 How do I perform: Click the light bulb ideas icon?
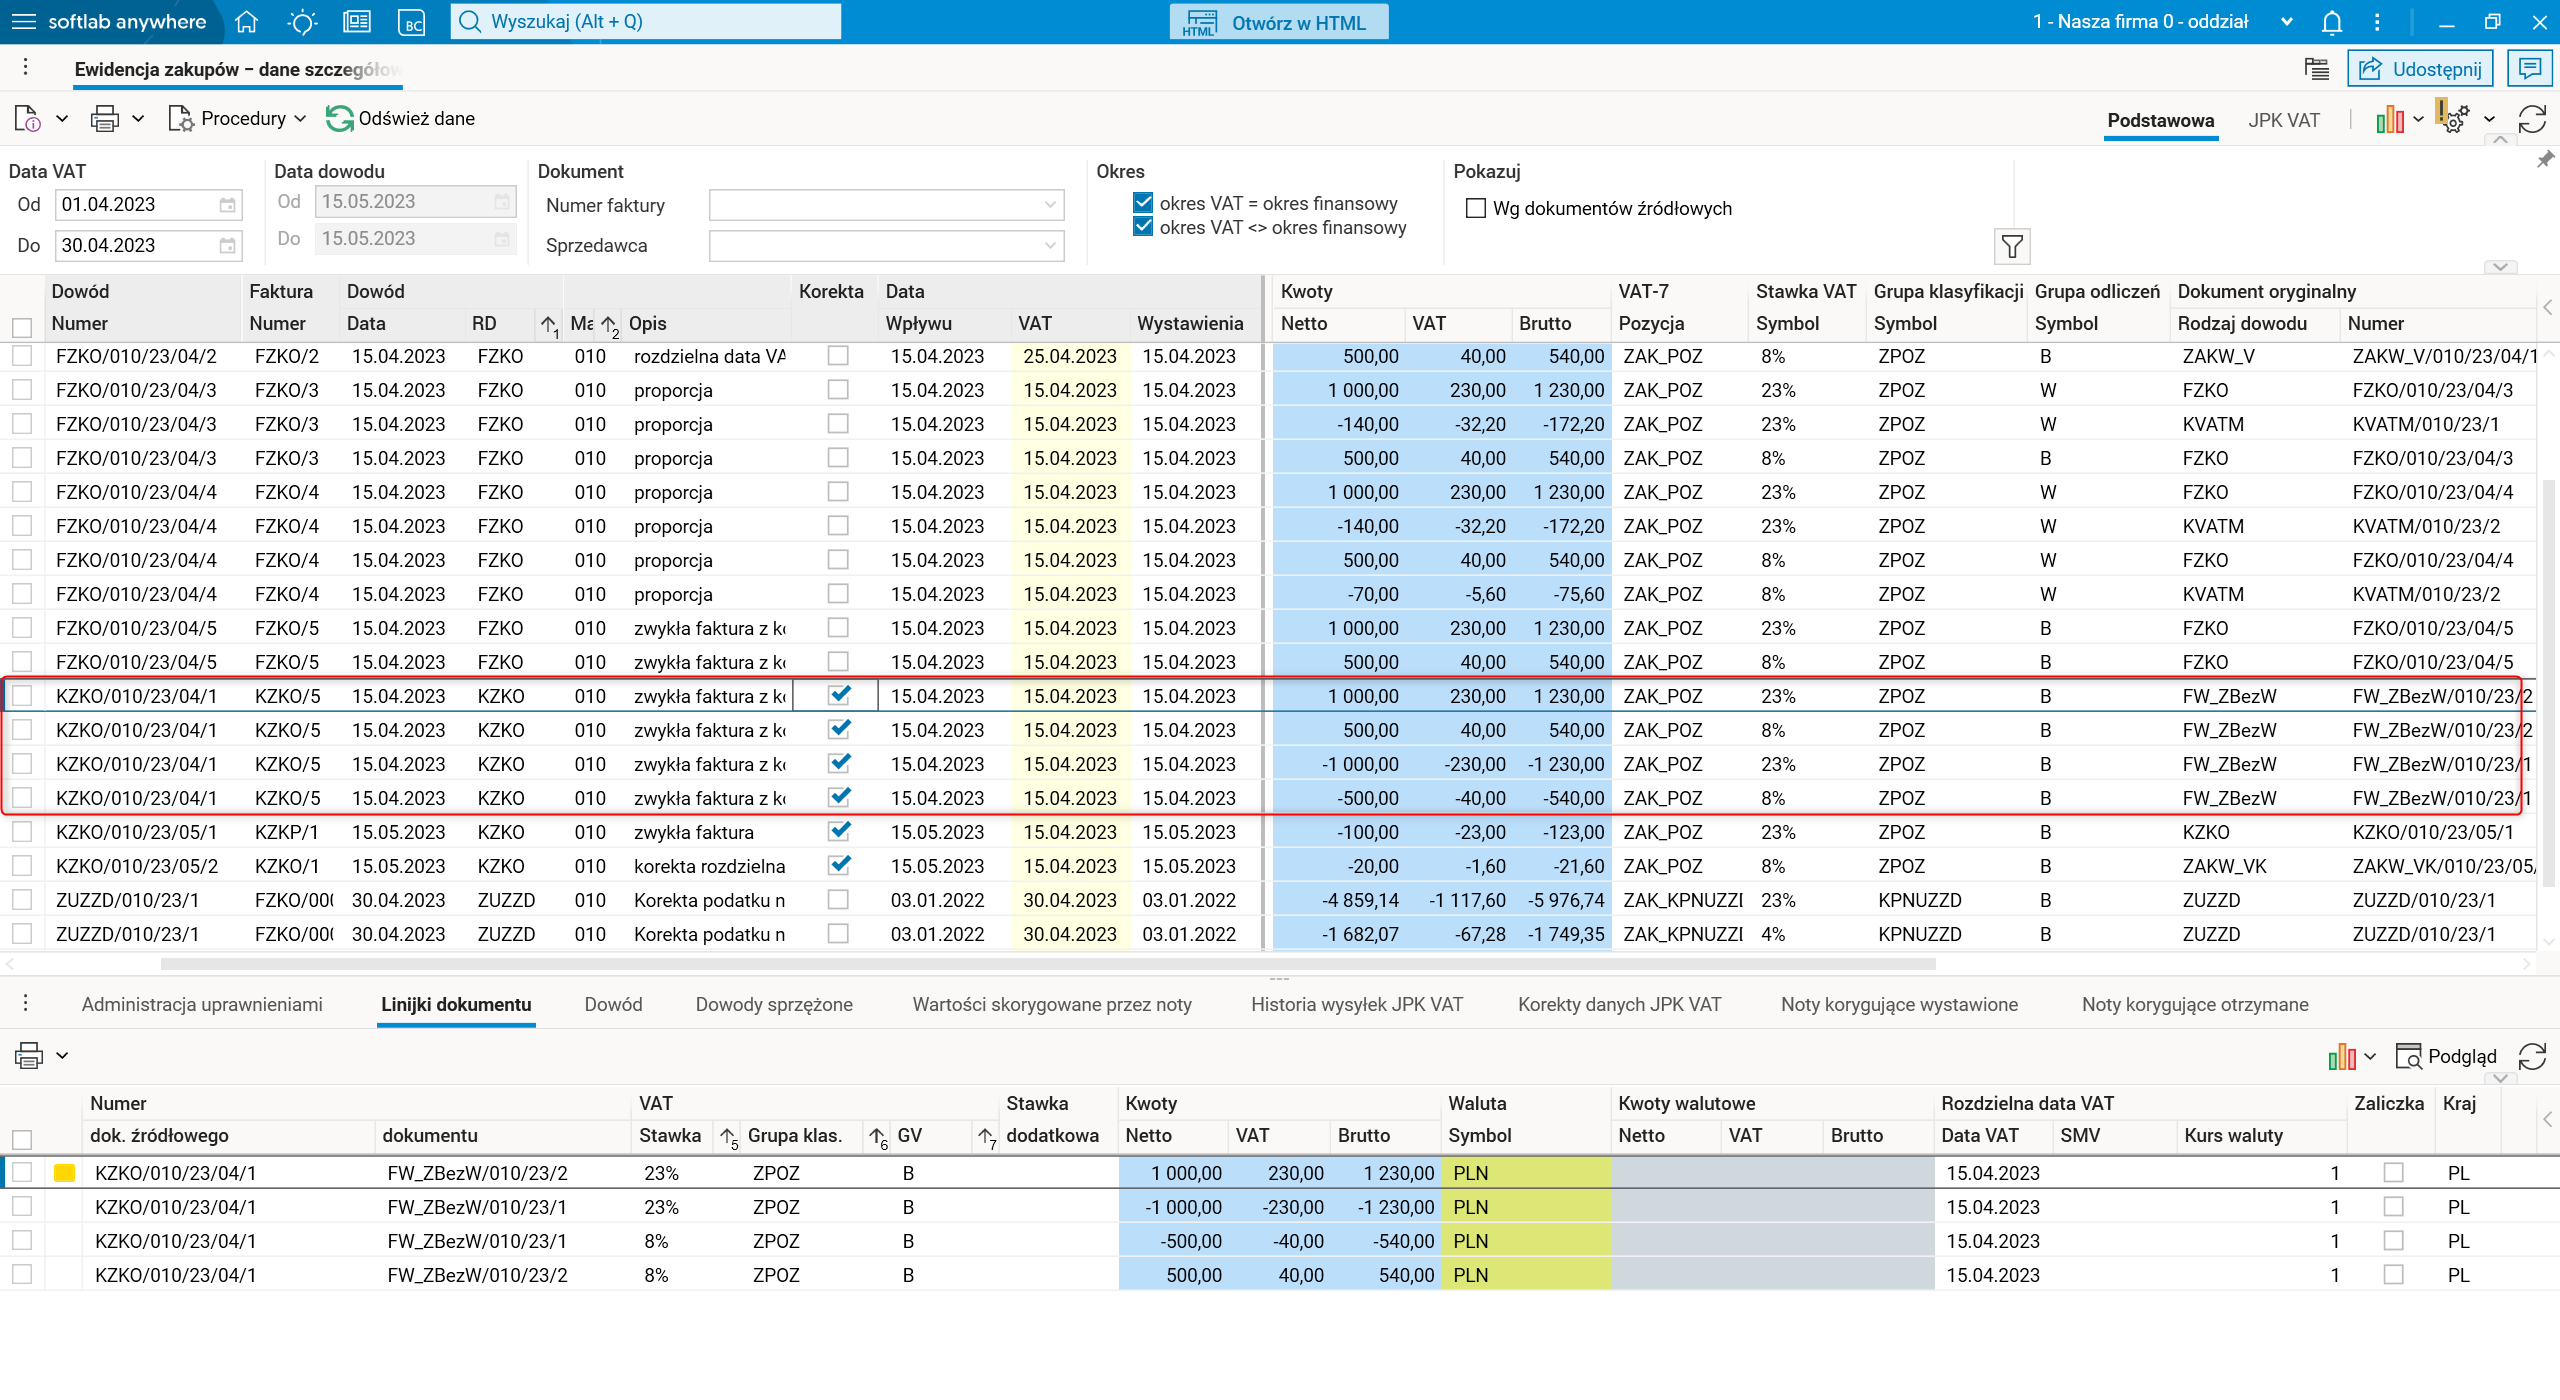pos(301,22)
